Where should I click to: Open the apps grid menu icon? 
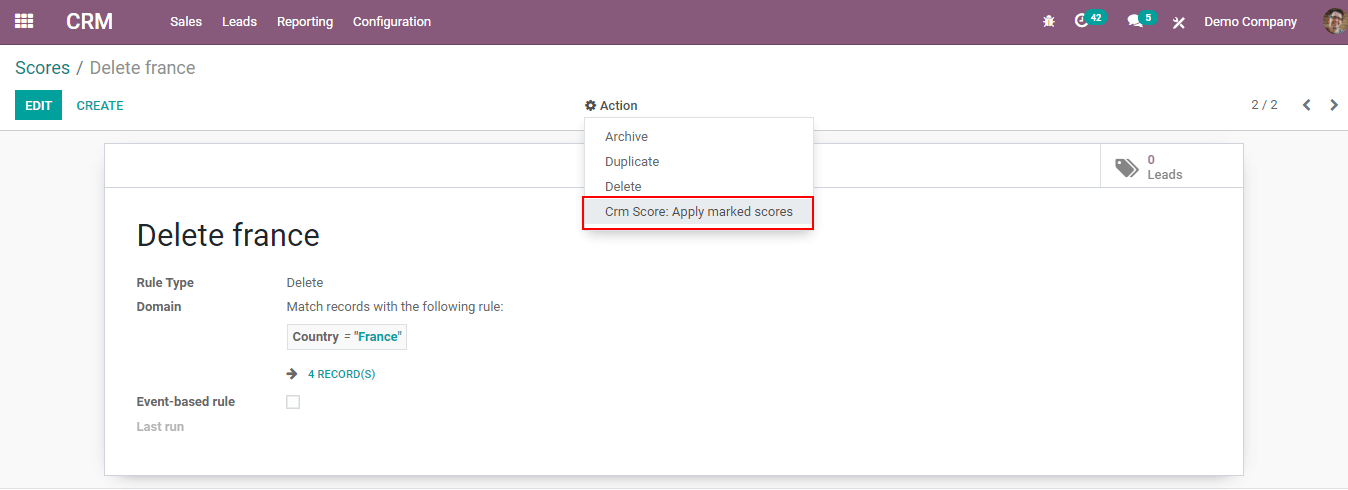24,21
